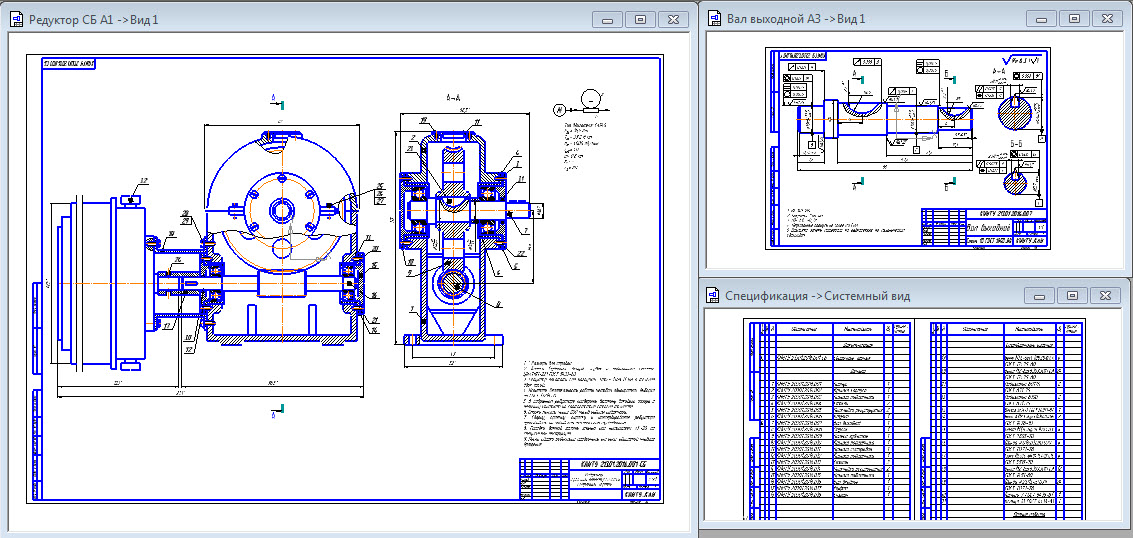
Task: Select the 'Б–Б' section label in Вал выходной drawing
Action: pos(1015,143)
